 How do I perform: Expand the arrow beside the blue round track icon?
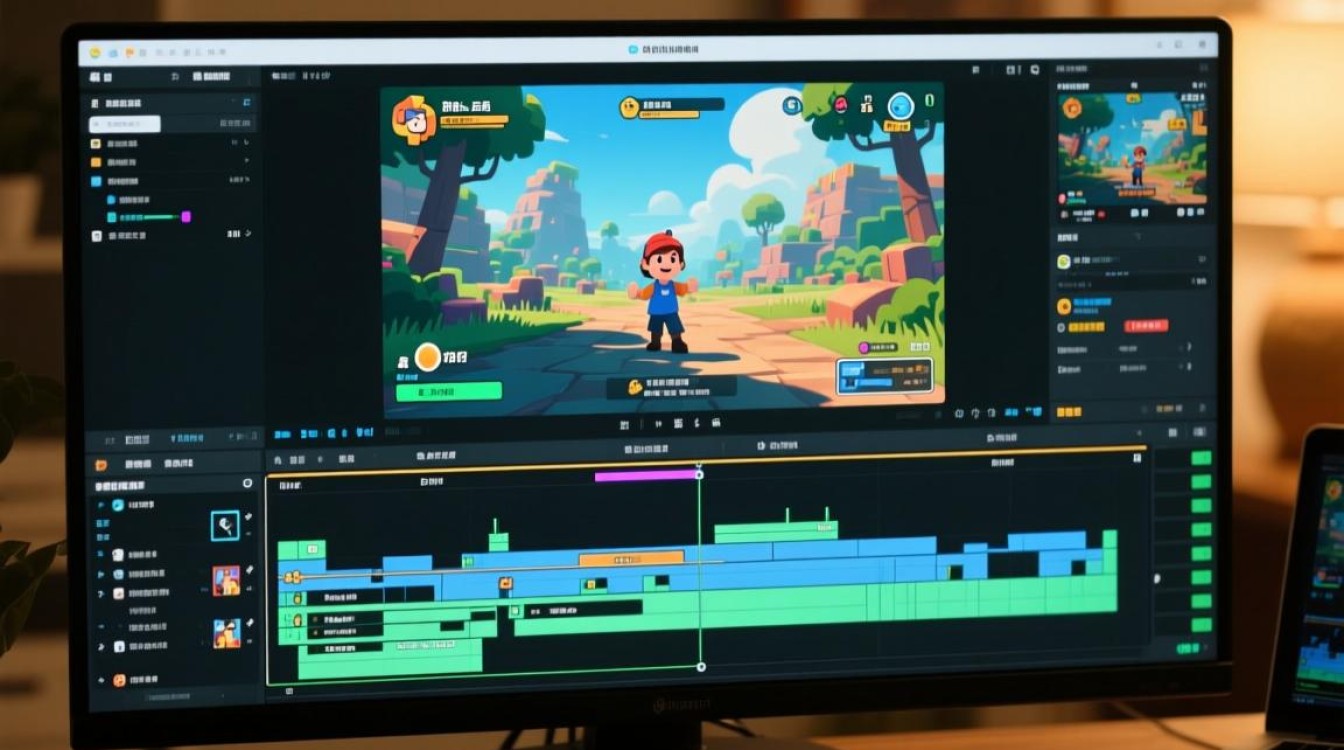[x=100, y=506]
